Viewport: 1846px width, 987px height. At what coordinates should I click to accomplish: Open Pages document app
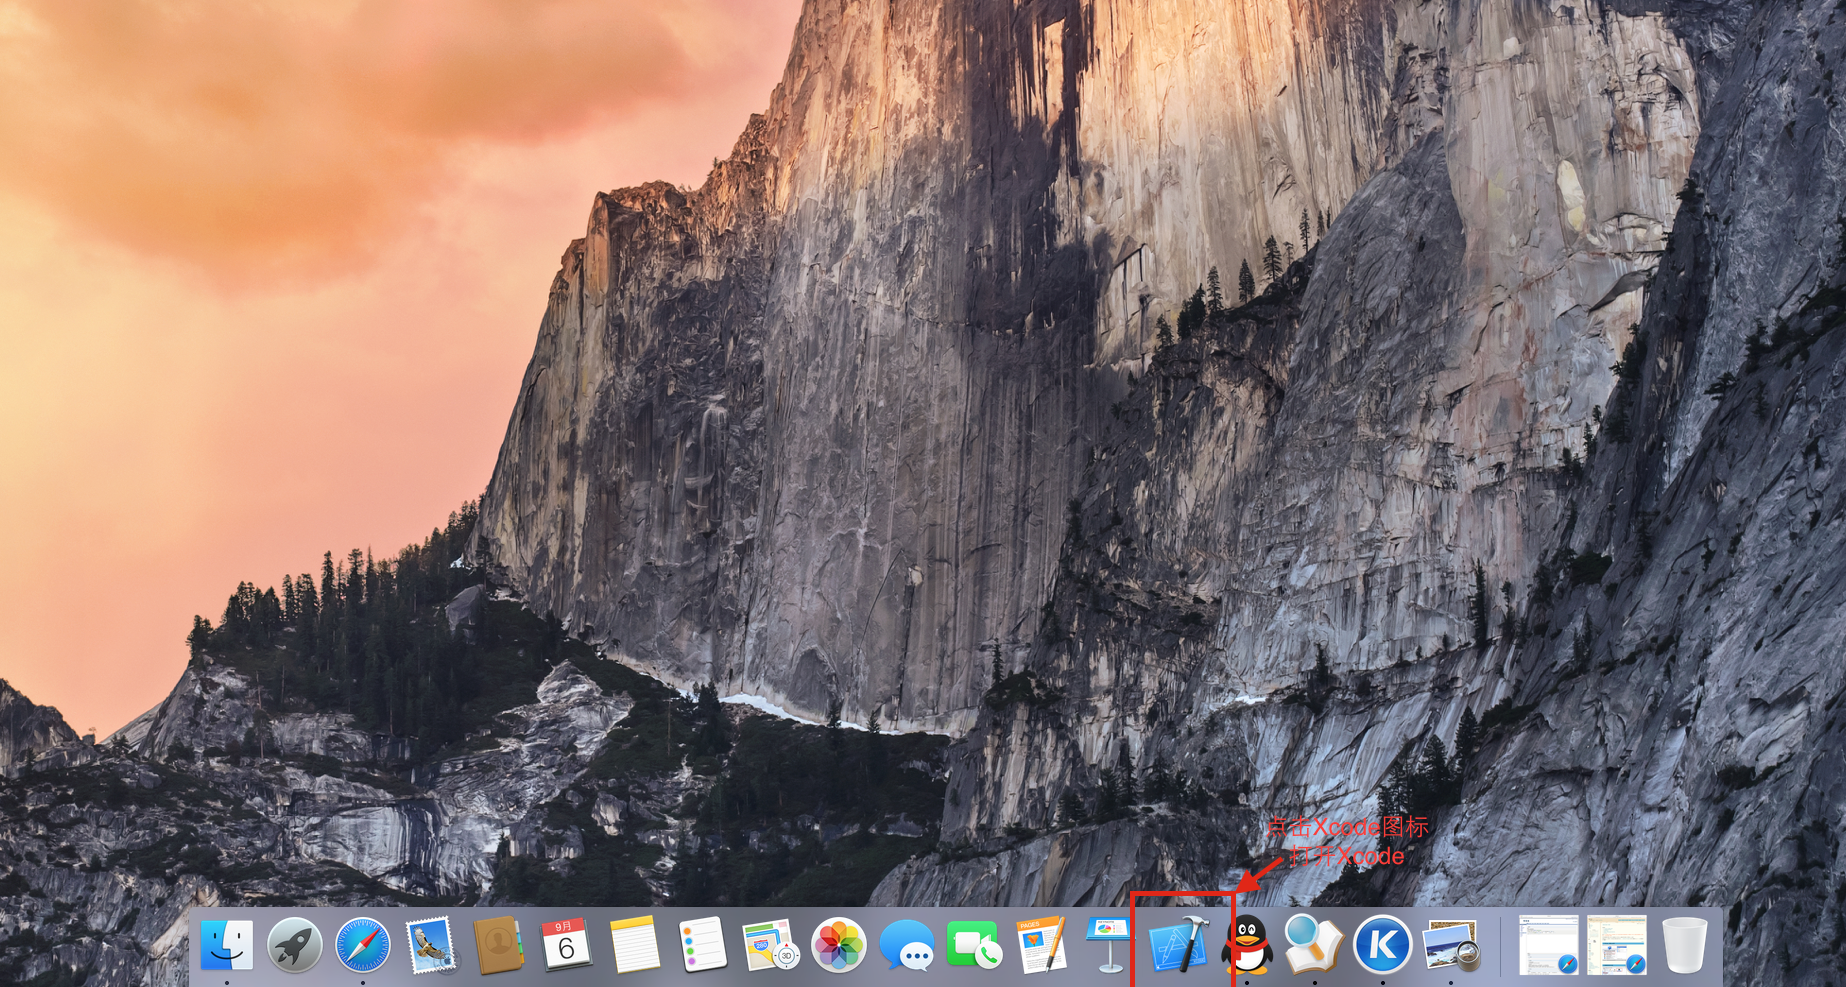pos(1042,945)
